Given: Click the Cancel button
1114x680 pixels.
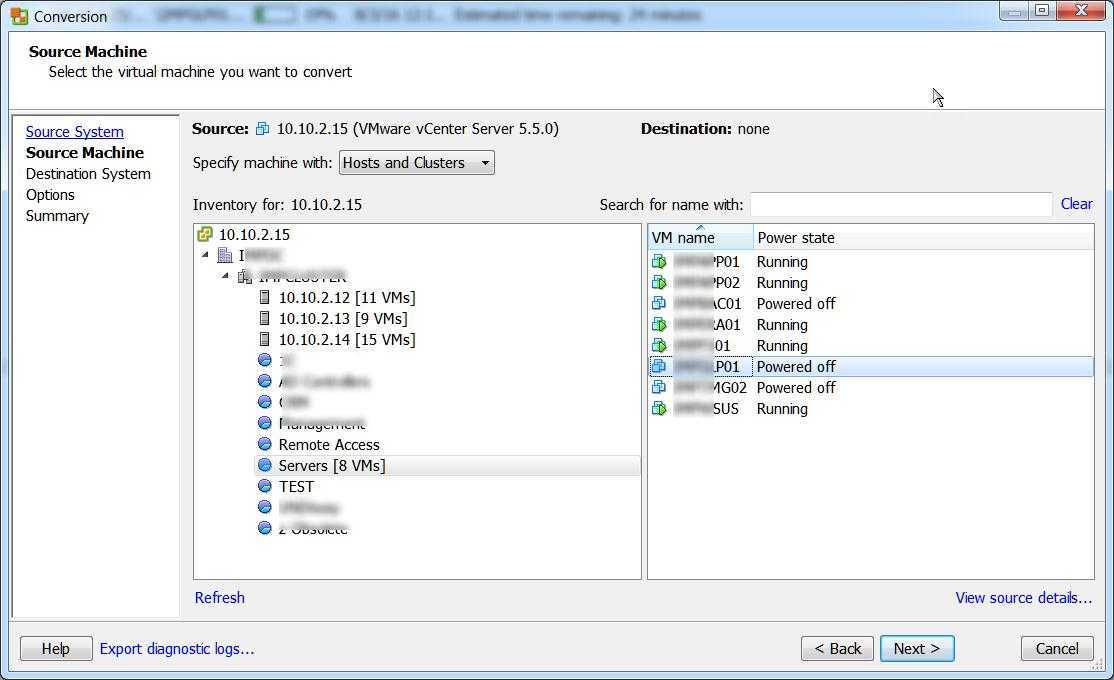Looking at the screenshot, I should [1056, 648].
